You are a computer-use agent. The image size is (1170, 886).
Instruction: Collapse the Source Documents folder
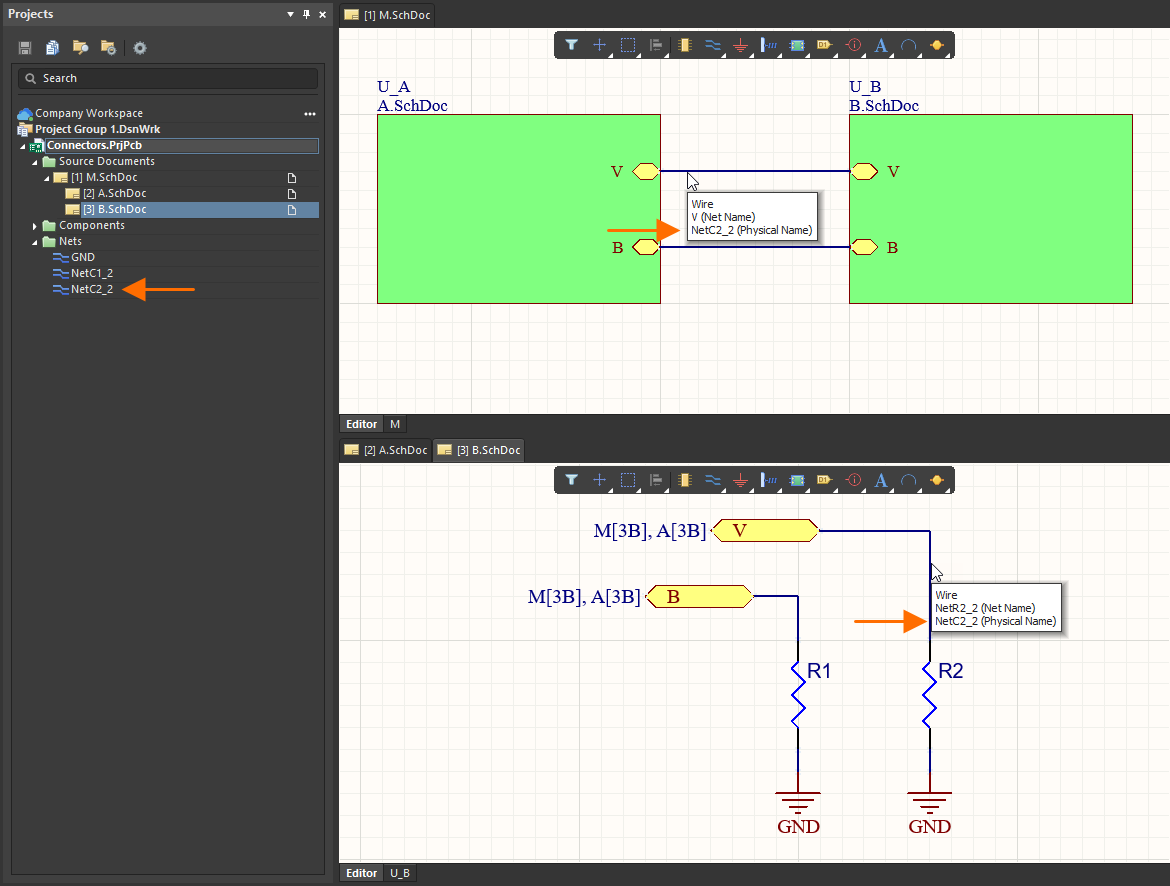pos(36,162)
